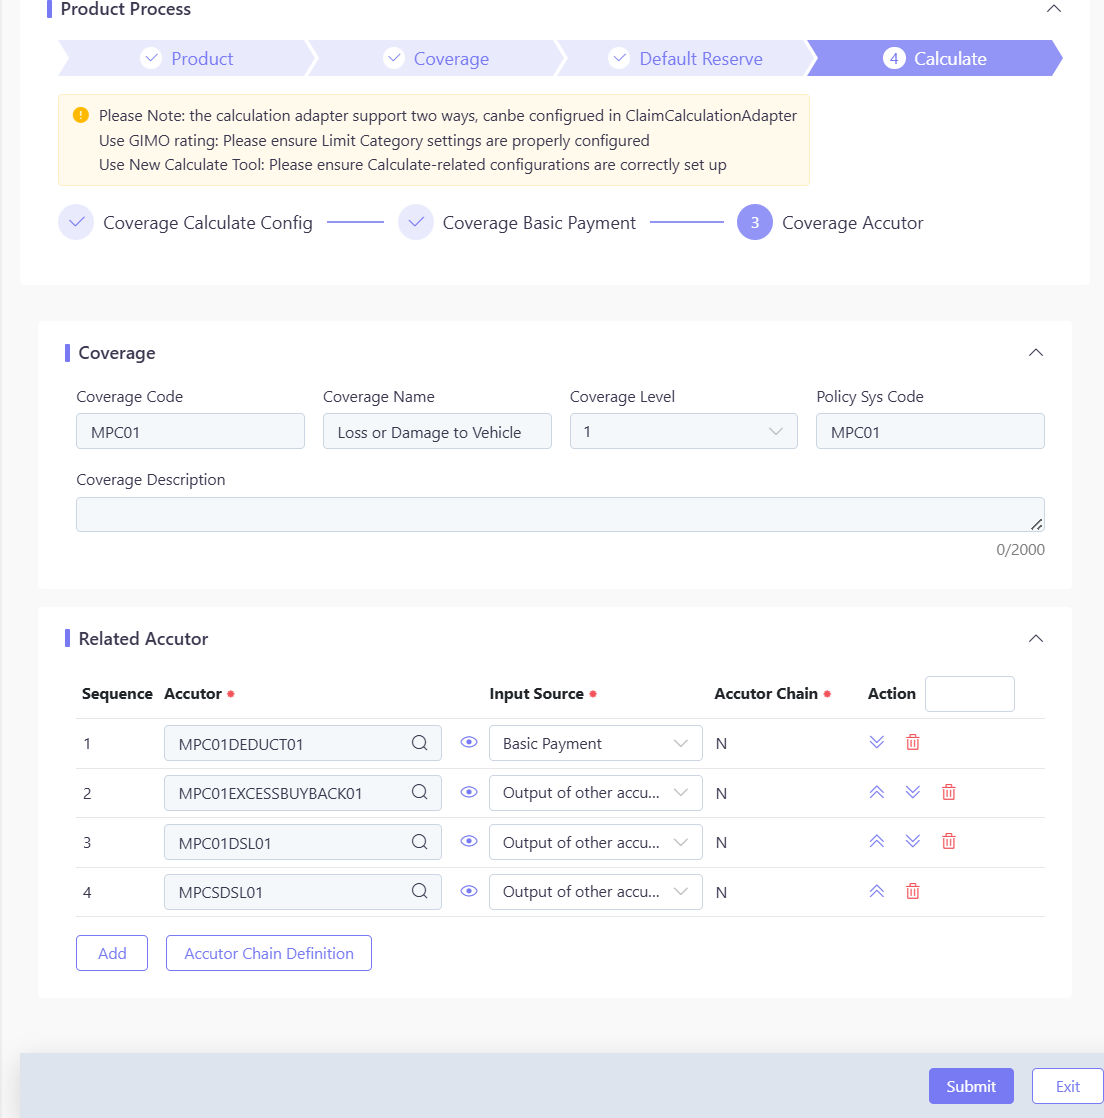
Task: Search accutor in MPC01EXCESSBUYBACK01 row
Action: [x=419, y=792]
